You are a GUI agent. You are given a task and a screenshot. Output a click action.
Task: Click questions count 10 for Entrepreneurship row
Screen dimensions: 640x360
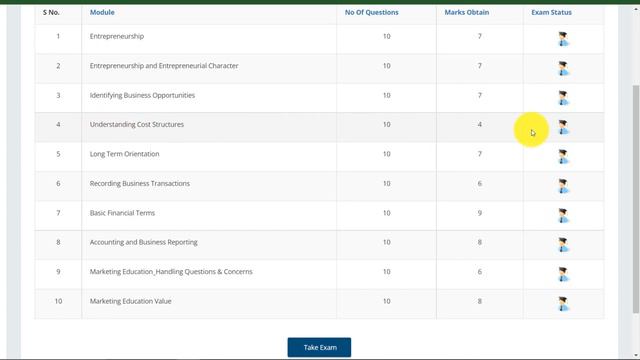pyautogui.click(x=387, y=36)
